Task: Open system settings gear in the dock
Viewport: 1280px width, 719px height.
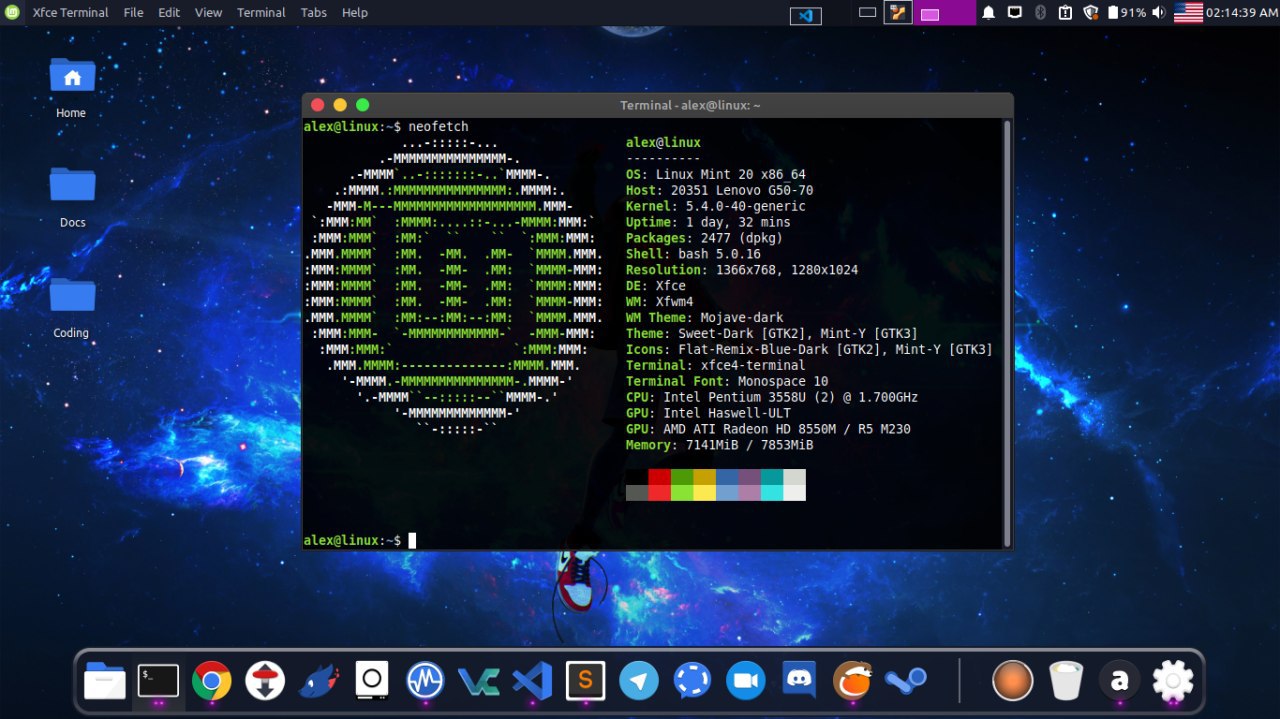Action: tap(1173, 681)
